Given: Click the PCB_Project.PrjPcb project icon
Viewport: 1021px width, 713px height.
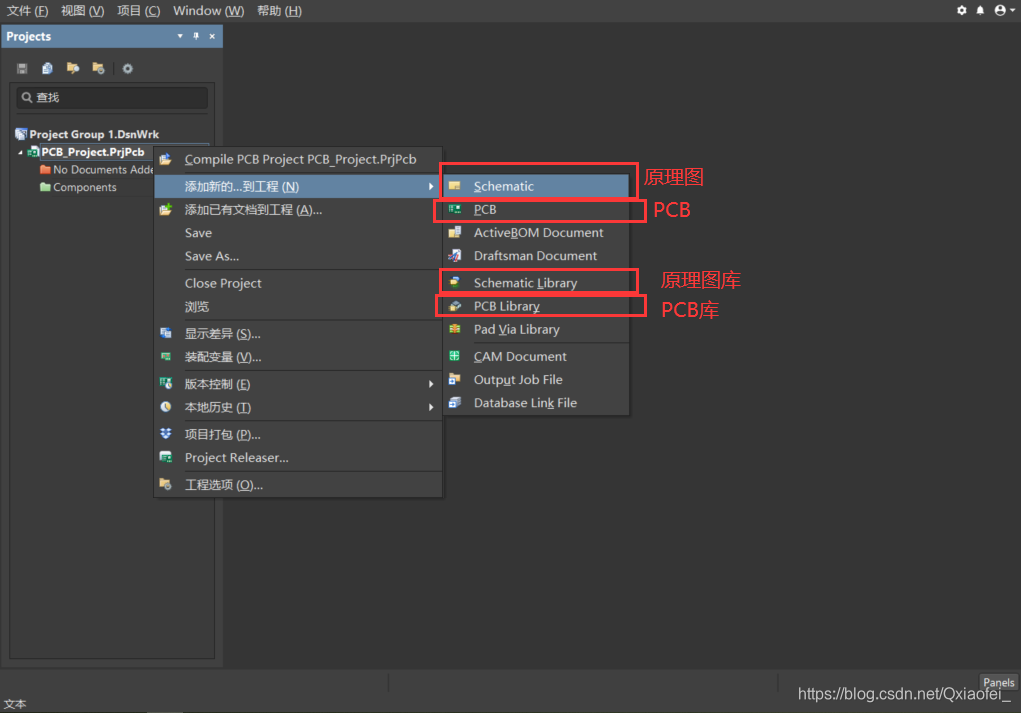Looking at the screenshot, I should tap(34, 152).
